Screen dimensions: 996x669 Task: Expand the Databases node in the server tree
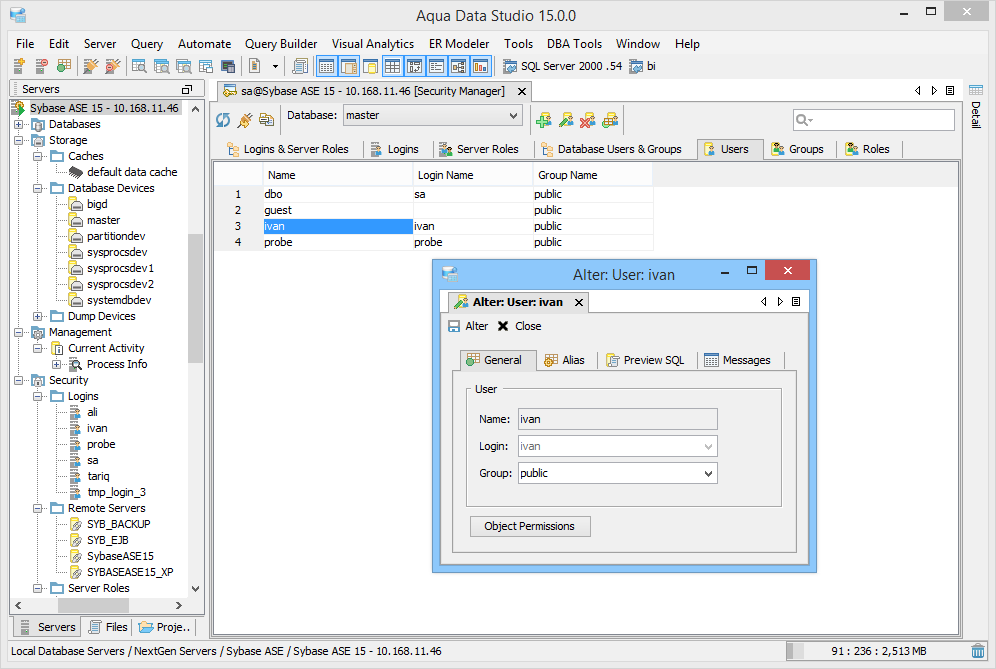pyautogui.click(x=18, y=124)
